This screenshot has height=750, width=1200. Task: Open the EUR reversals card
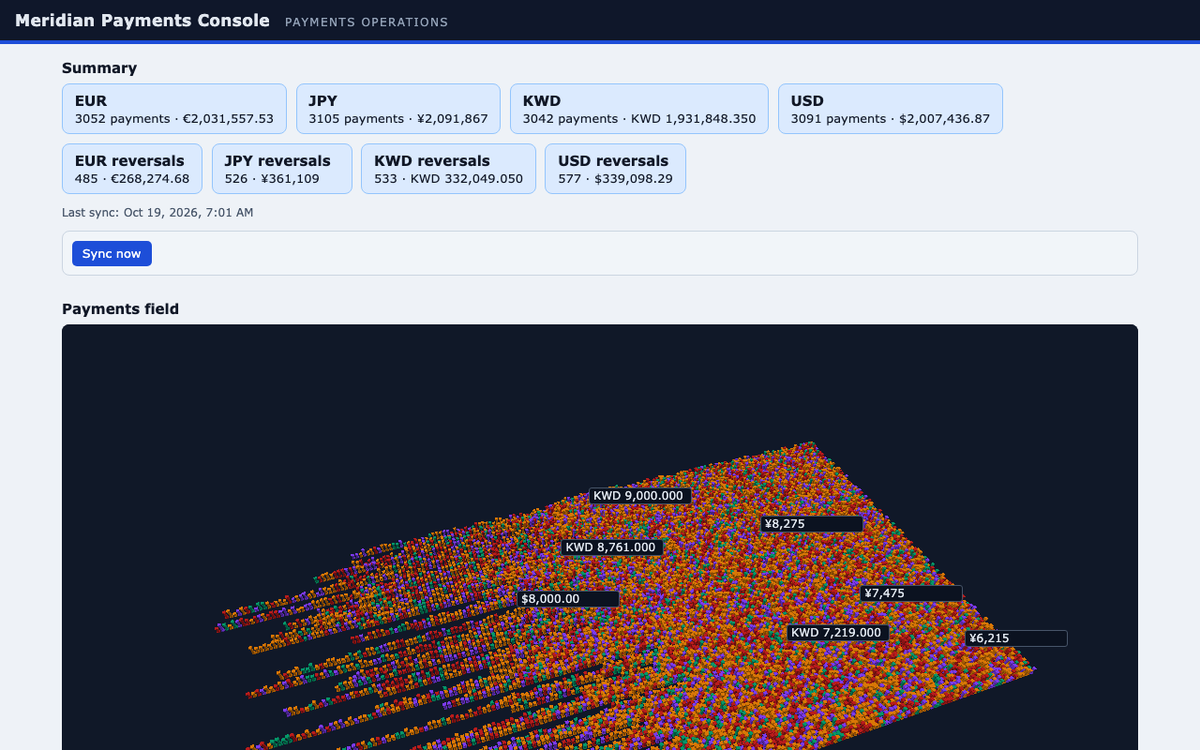coord(132,169)
